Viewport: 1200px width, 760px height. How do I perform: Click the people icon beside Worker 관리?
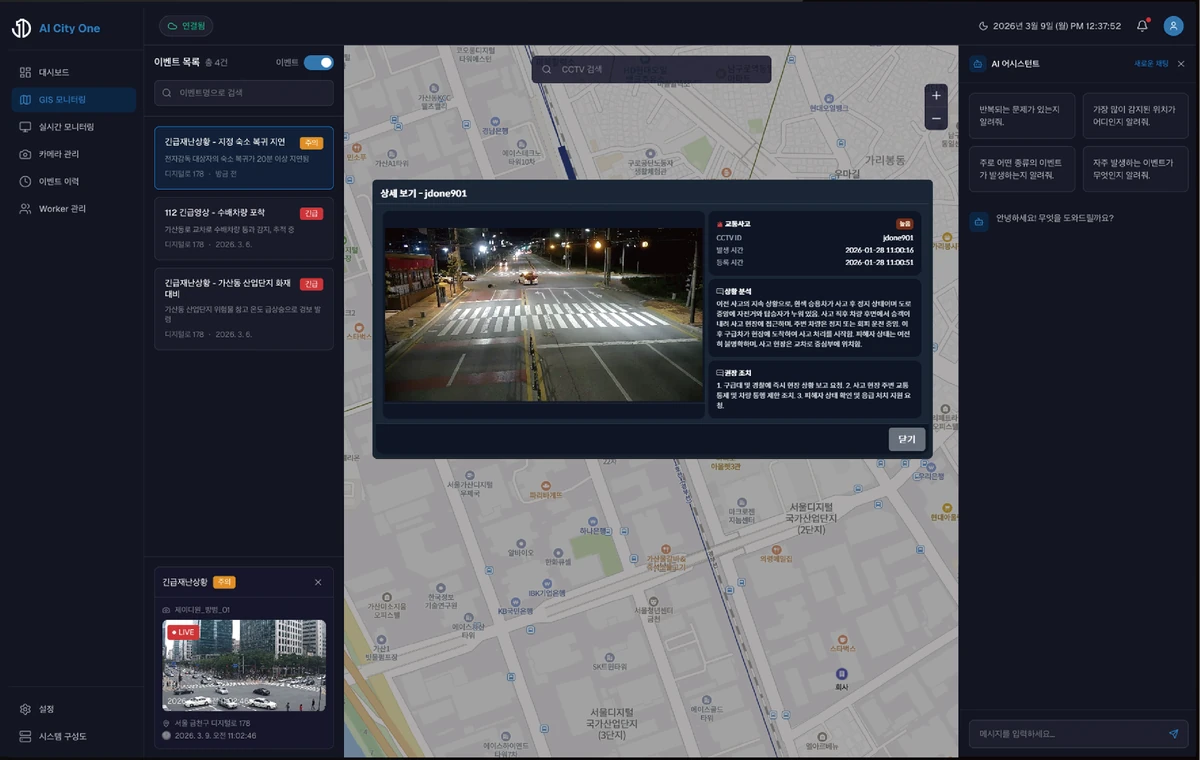tap(26, 208)
